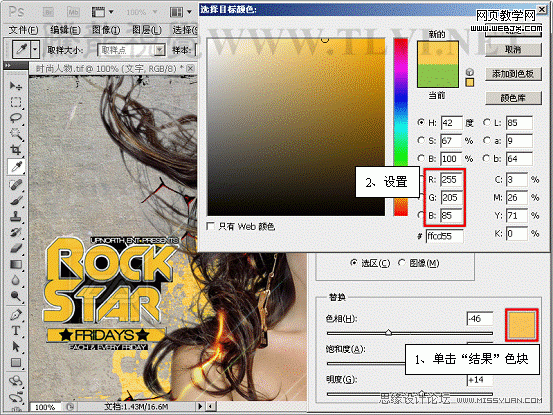Image resolution: width=553 pixels, height=415 pixels.
Task: Select the L lightness radio button
Action: (487, 122)
